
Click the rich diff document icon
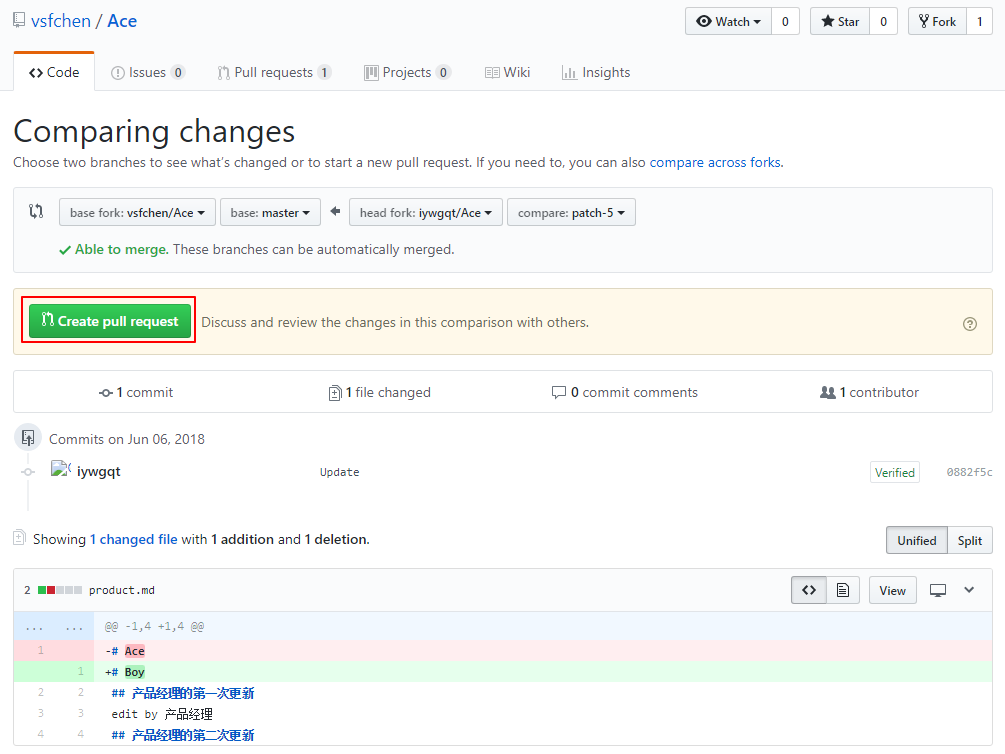click(x=843, y=590)
